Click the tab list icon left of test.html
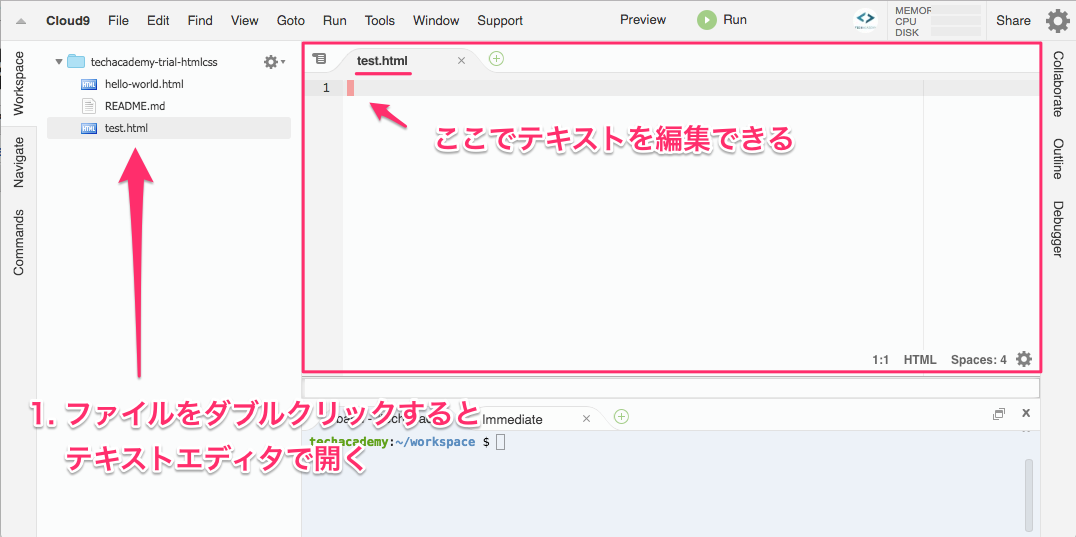1076x537 pixels. point(320,59)
